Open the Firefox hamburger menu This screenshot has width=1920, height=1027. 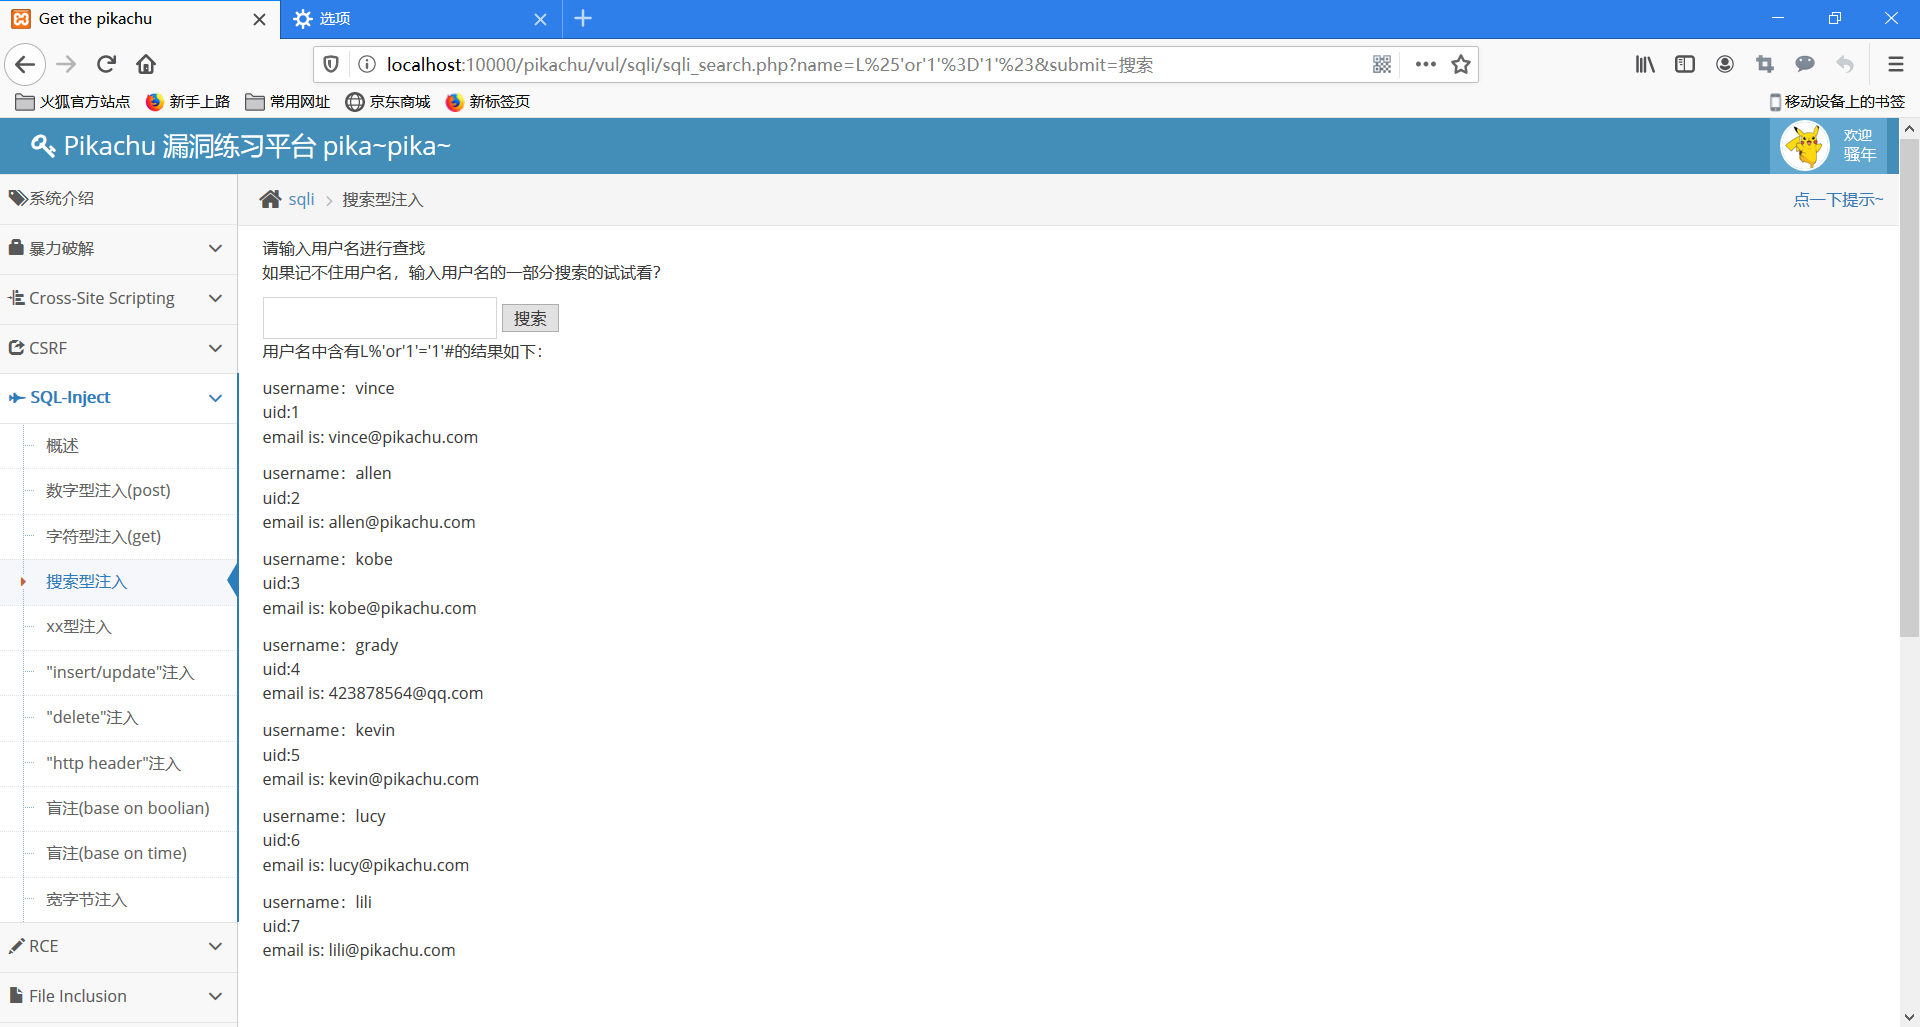click(1895, 64)
